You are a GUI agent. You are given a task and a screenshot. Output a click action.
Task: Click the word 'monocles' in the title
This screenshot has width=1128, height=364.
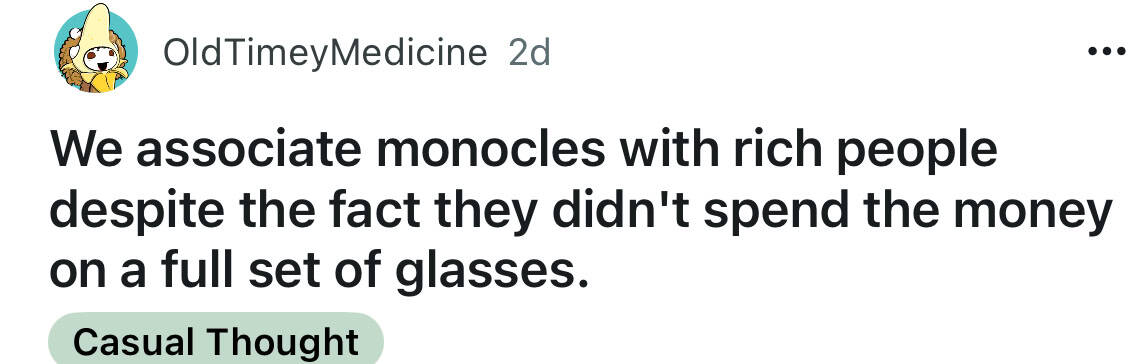click(x=489, y=148)
